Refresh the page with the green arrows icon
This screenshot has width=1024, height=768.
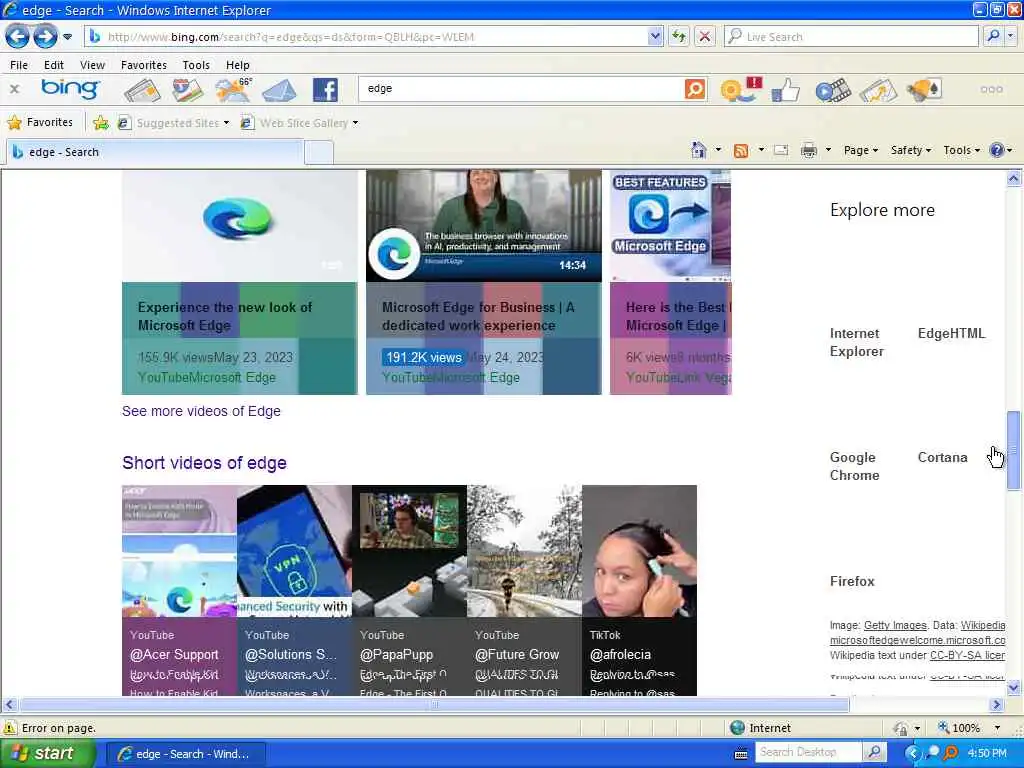(x=679, y=37)
